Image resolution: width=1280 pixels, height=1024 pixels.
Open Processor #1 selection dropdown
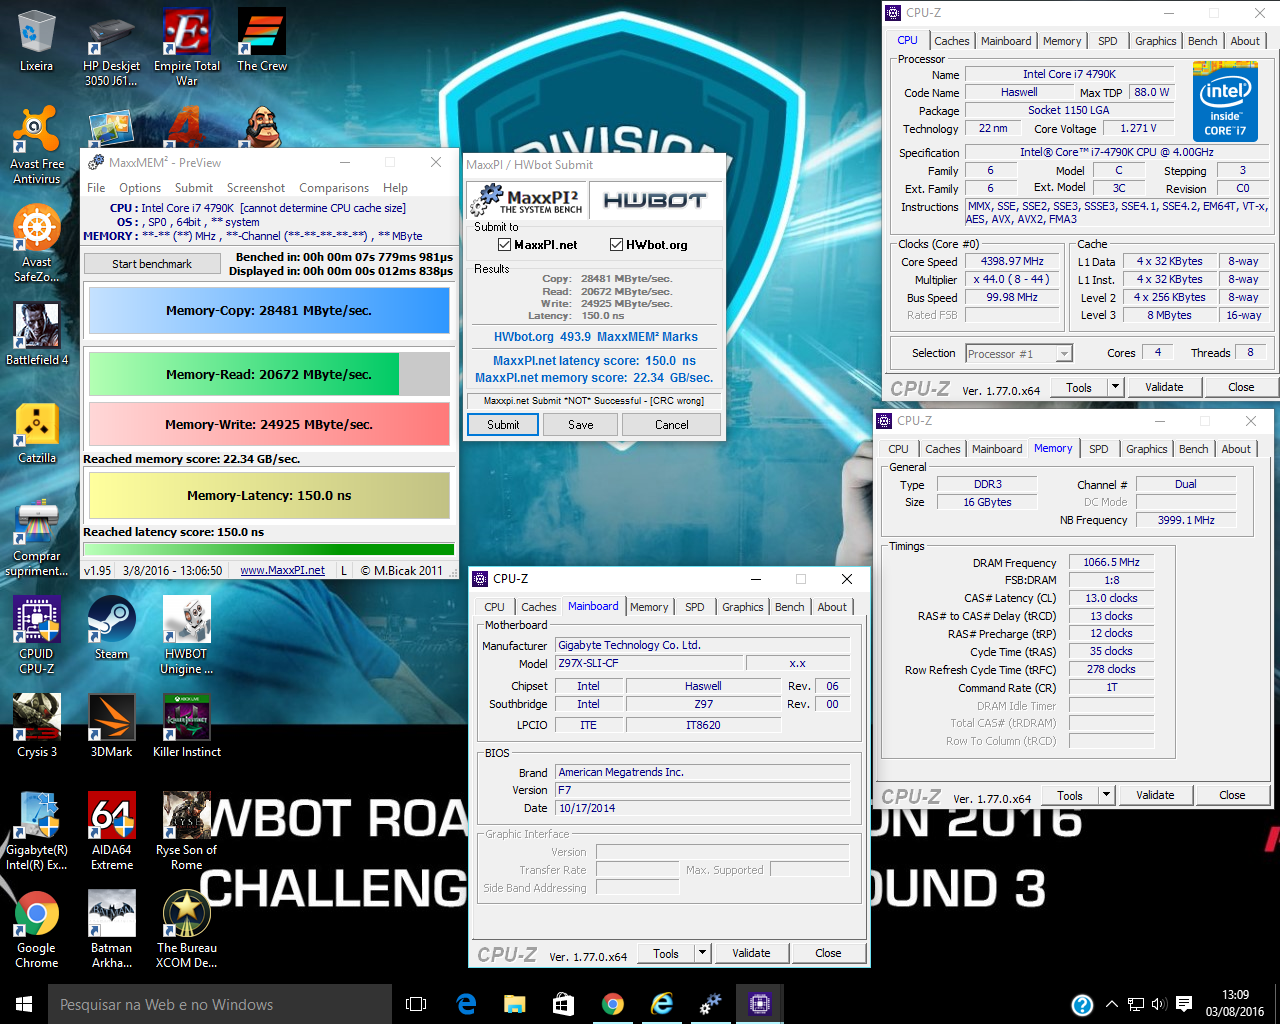click(1019, 354)
